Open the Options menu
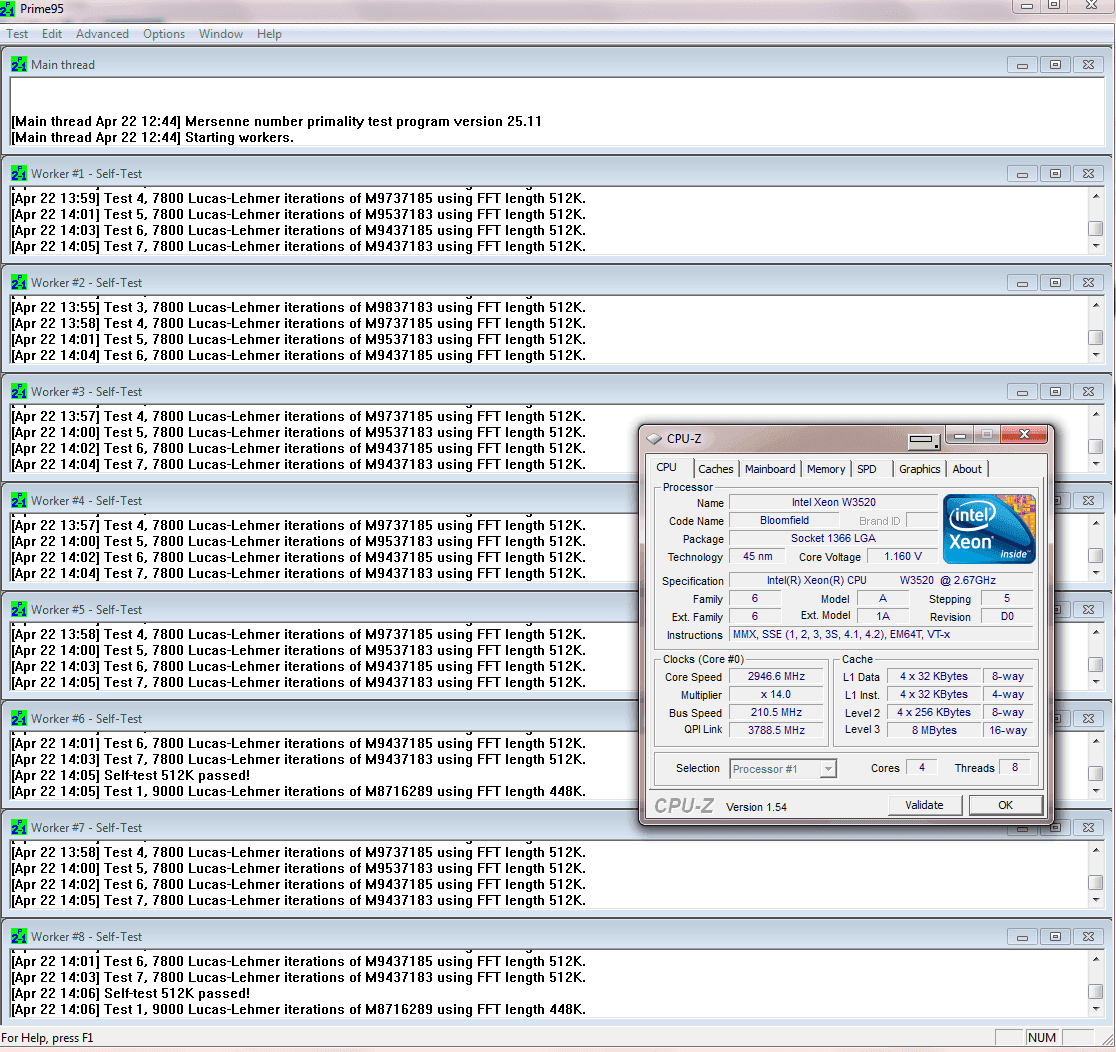 [164, 33]
